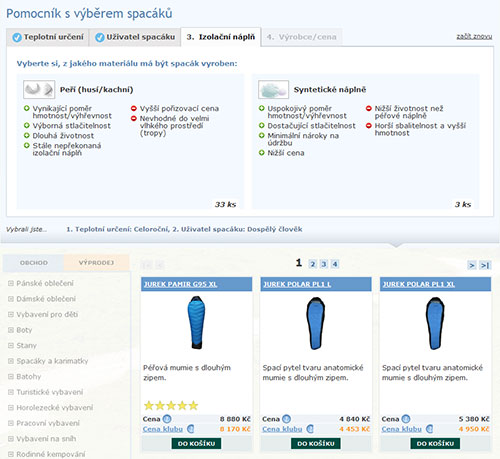Click Cena klubu link for Pamir G95 XL
Viewport: 500px width, 459px height.
pyautogui.click(x=163, y=429)
